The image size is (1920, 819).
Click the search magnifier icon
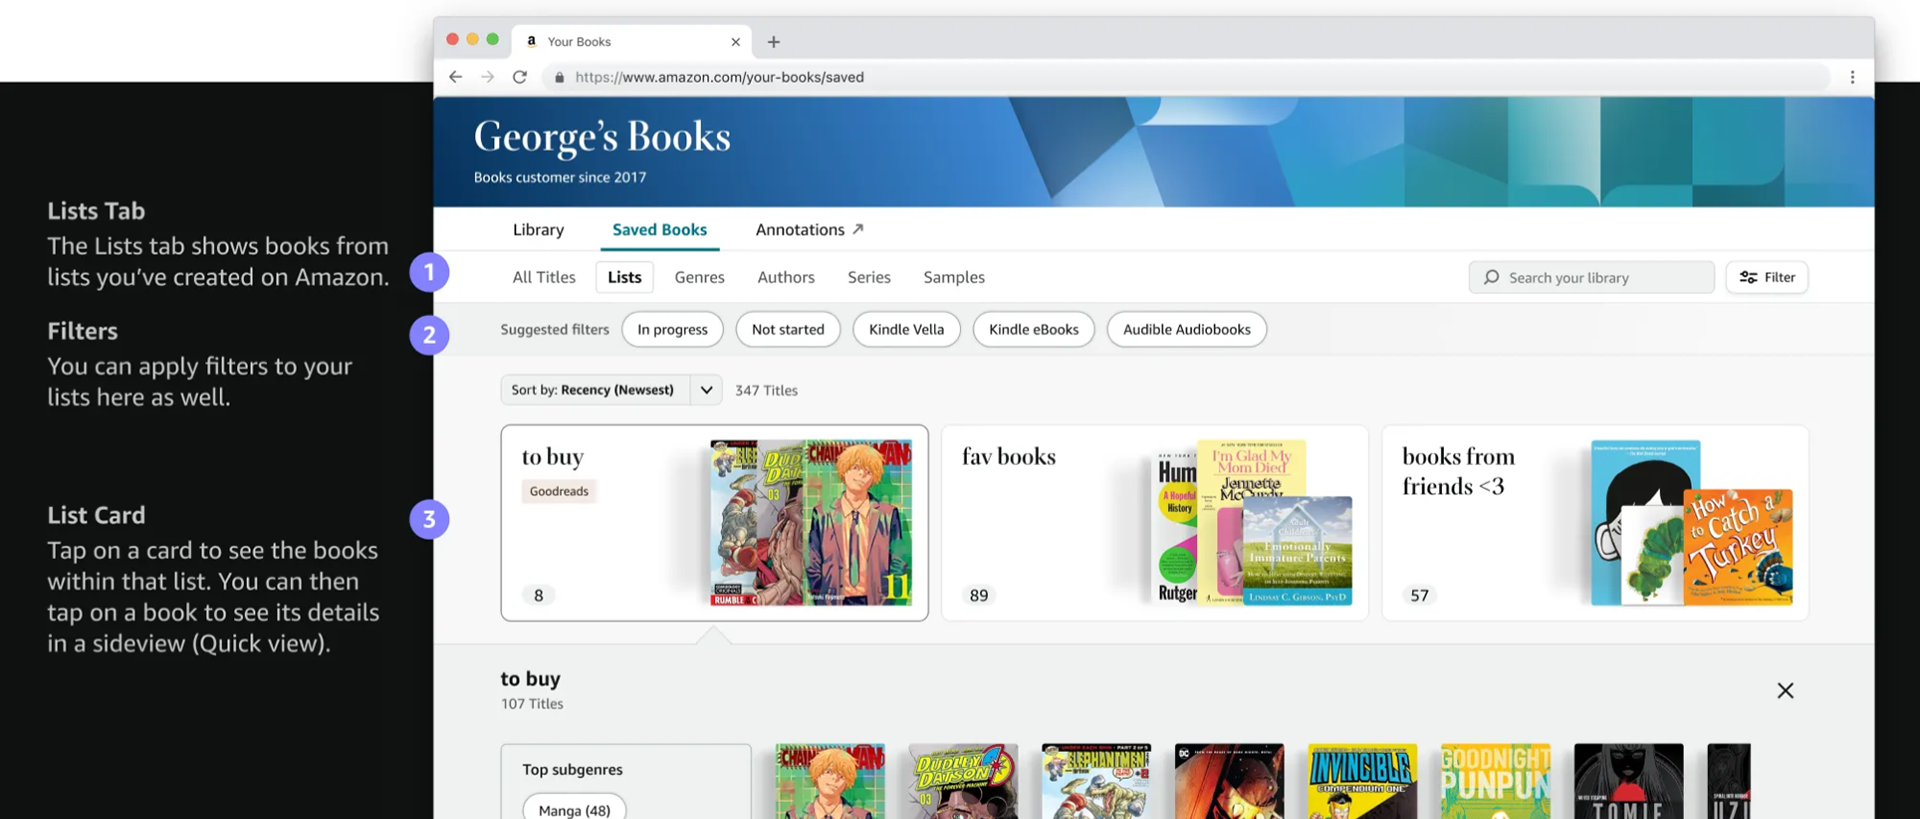pos(1491,277)
